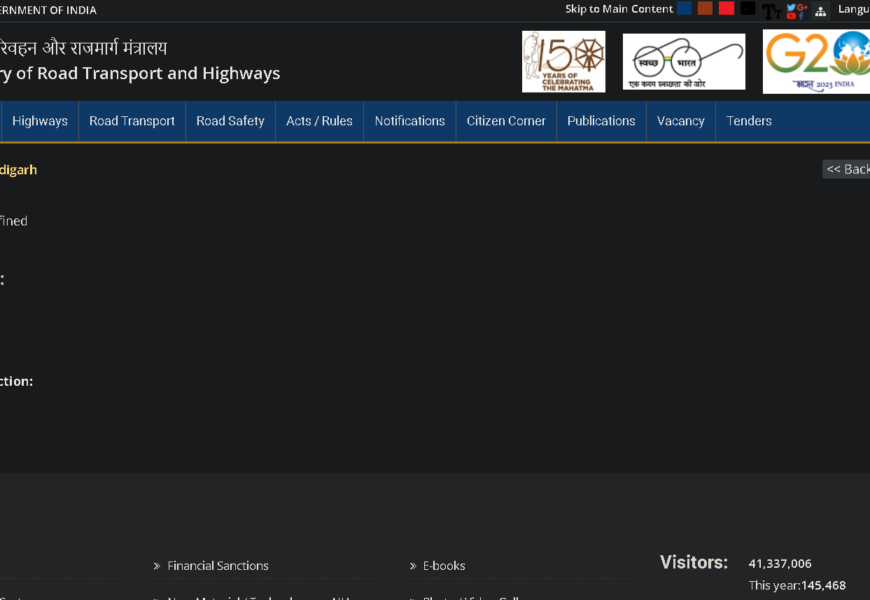Open the Highways menu

pyautogui.click(x=40, y=121)
